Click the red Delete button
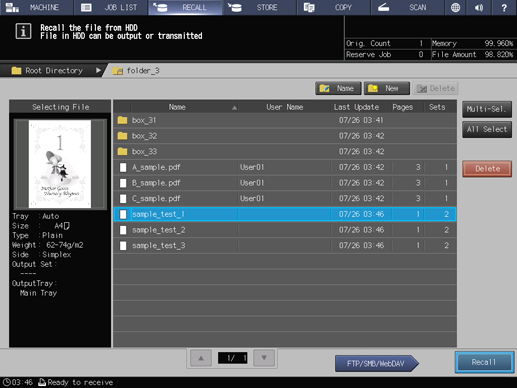 [487, 169]
